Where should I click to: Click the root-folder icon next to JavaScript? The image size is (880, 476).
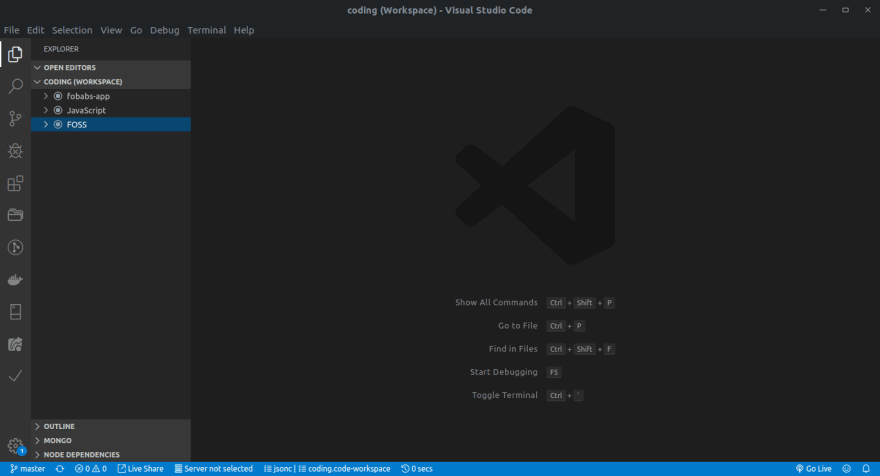tap(58, 110)
